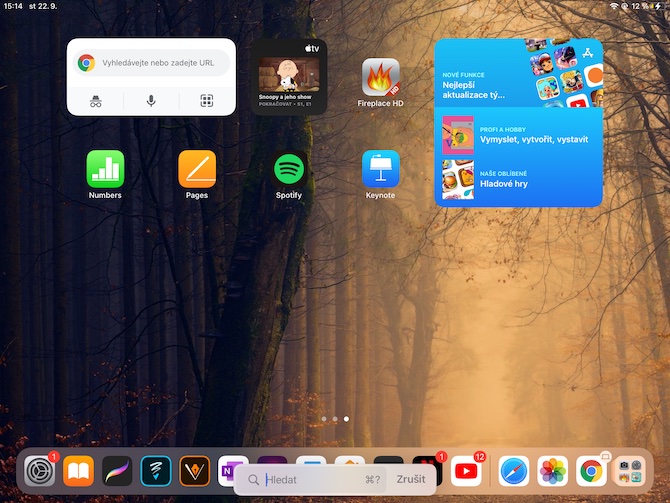Open the Numbers app
Screen dimensions: 670x503
point(105,169)
